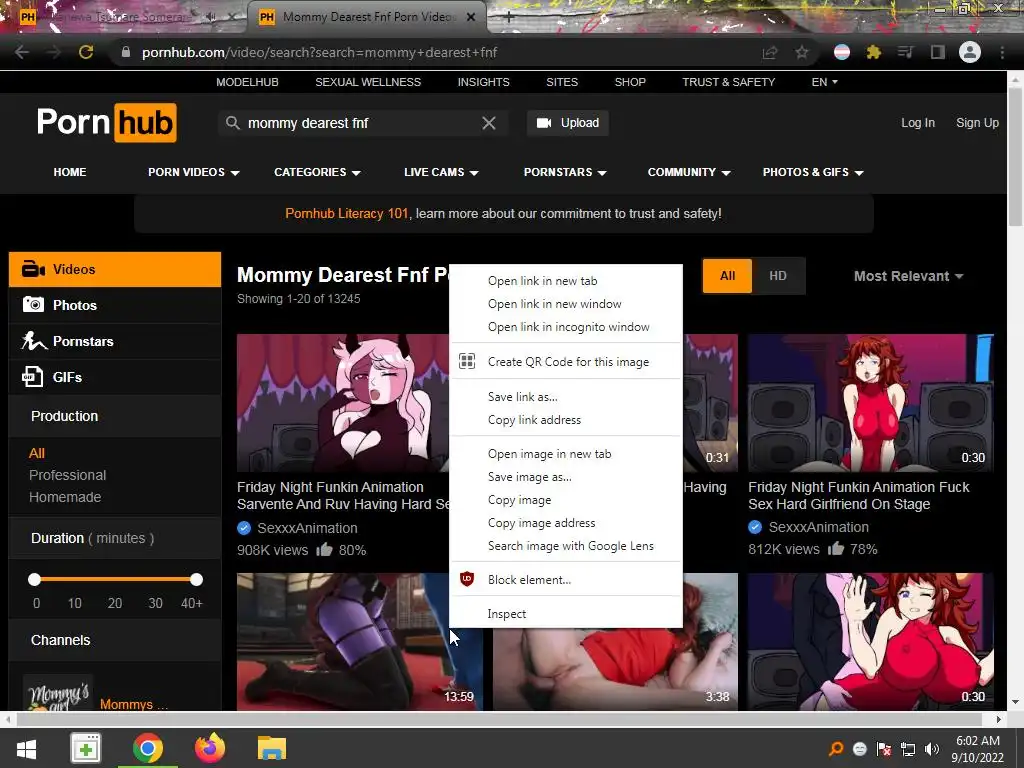Select the GIFs sidebar tab
This screenshot has height=768, width=1024.
(x=115, y=377)
